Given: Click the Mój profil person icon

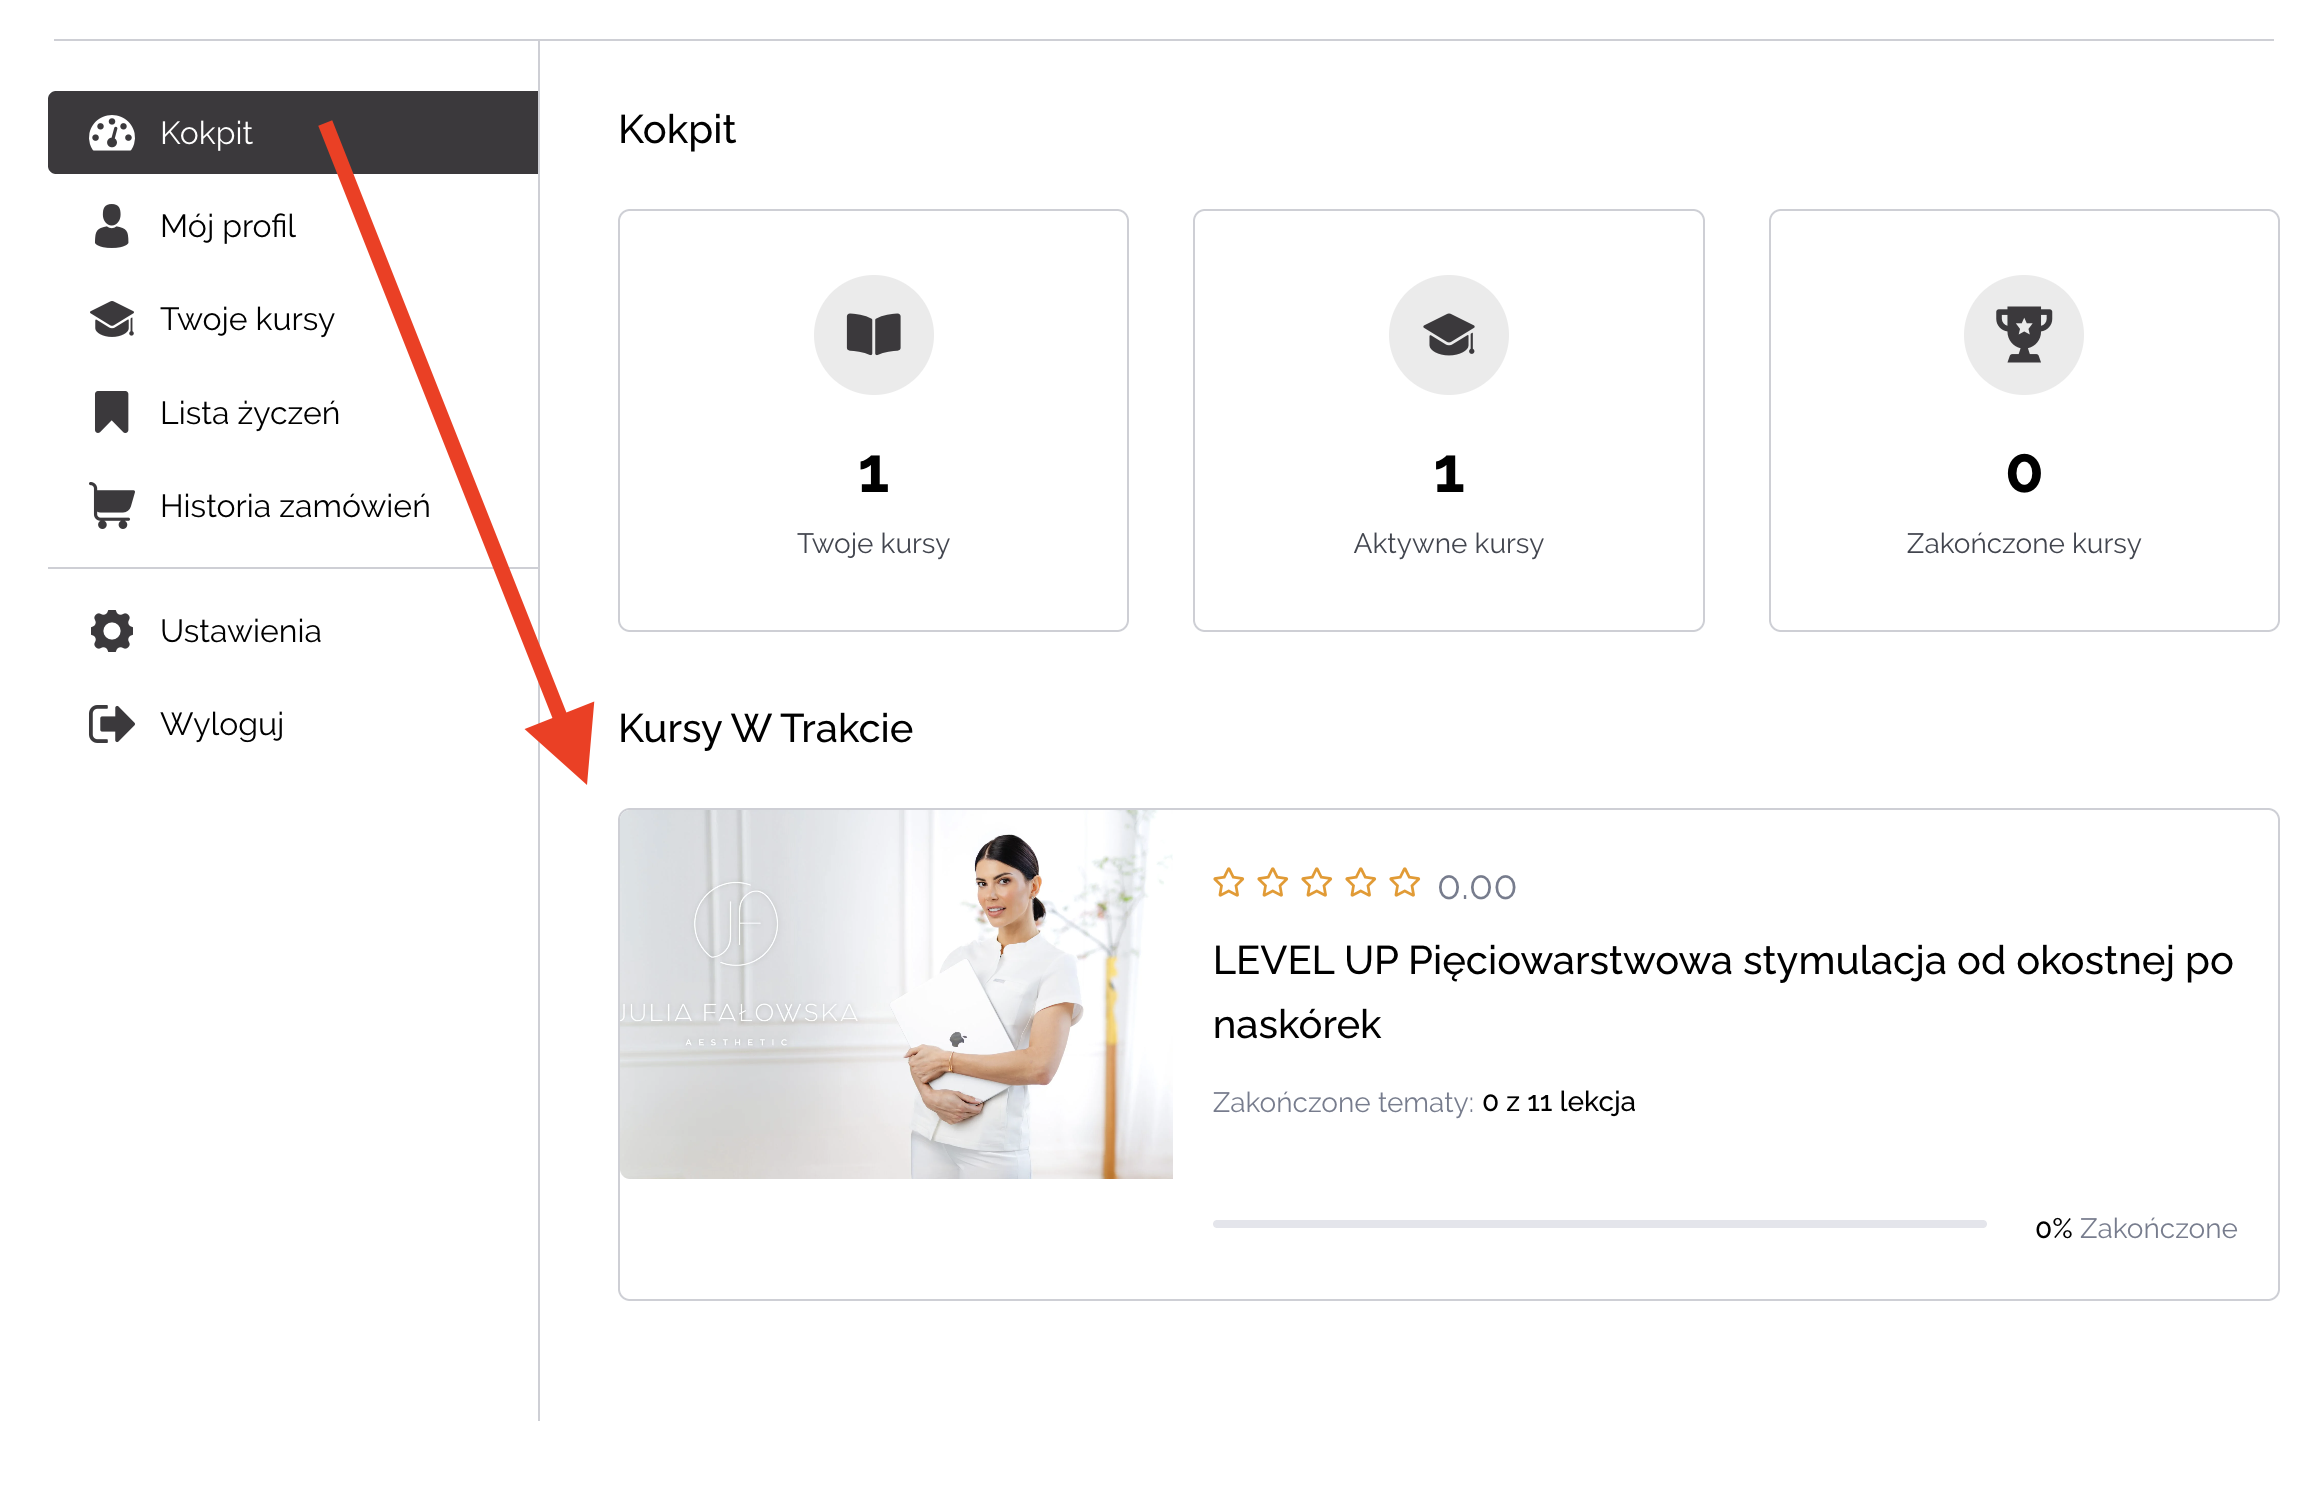Looking at the screenshot, I should [111, 226].
